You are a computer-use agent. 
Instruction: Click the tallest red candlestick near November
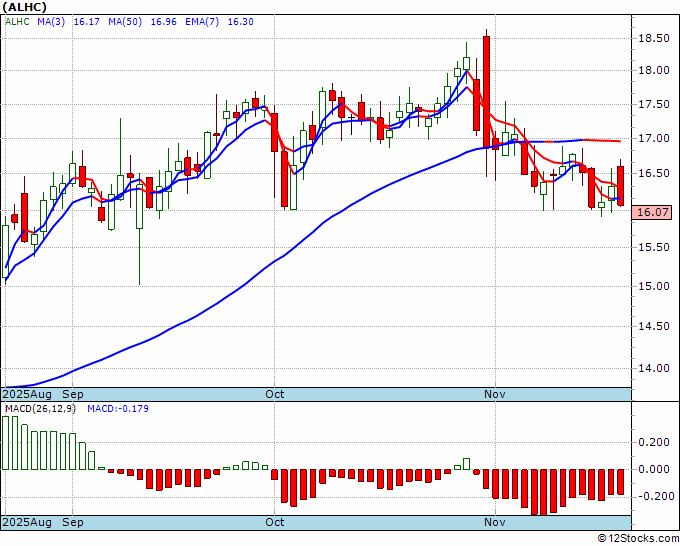pyautogui.click(x=487, y=92)
